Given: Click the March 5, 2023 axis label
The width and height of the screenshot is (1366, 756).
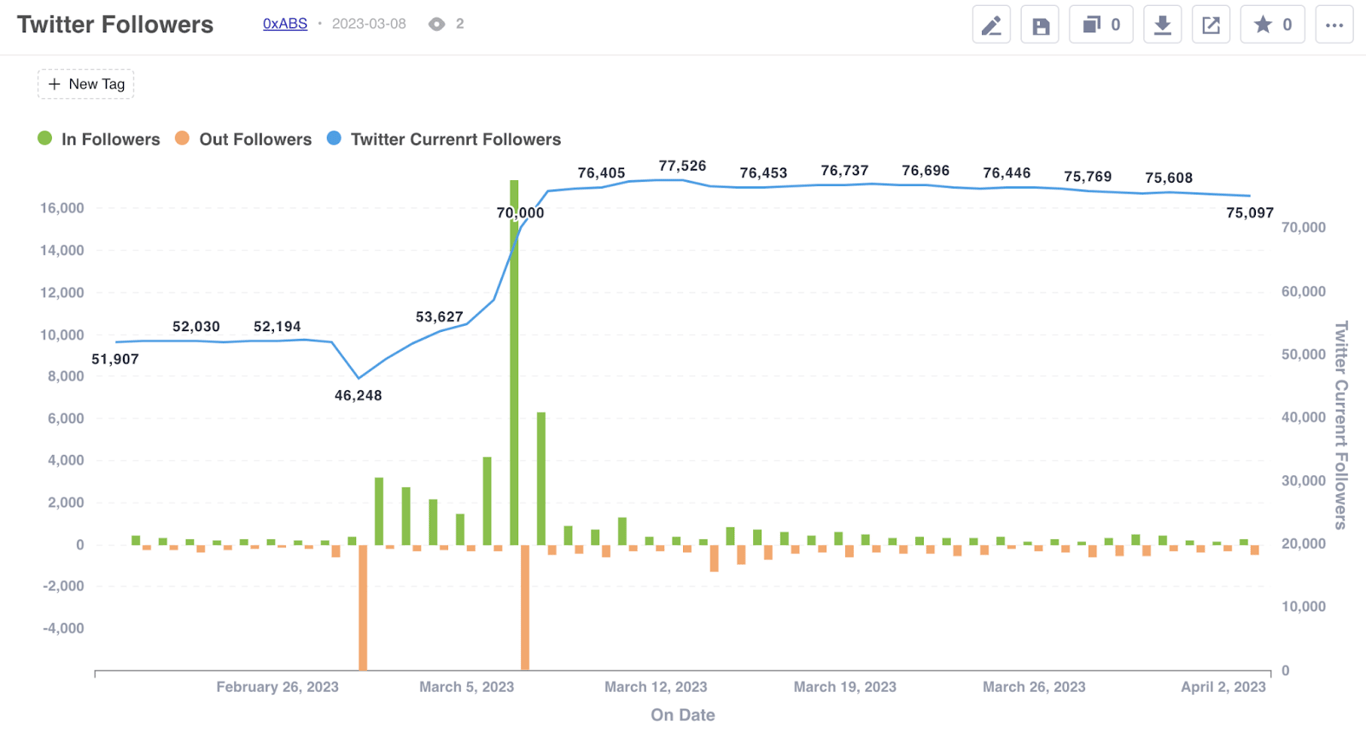Looking at the screenshot, I should point(467,687).
